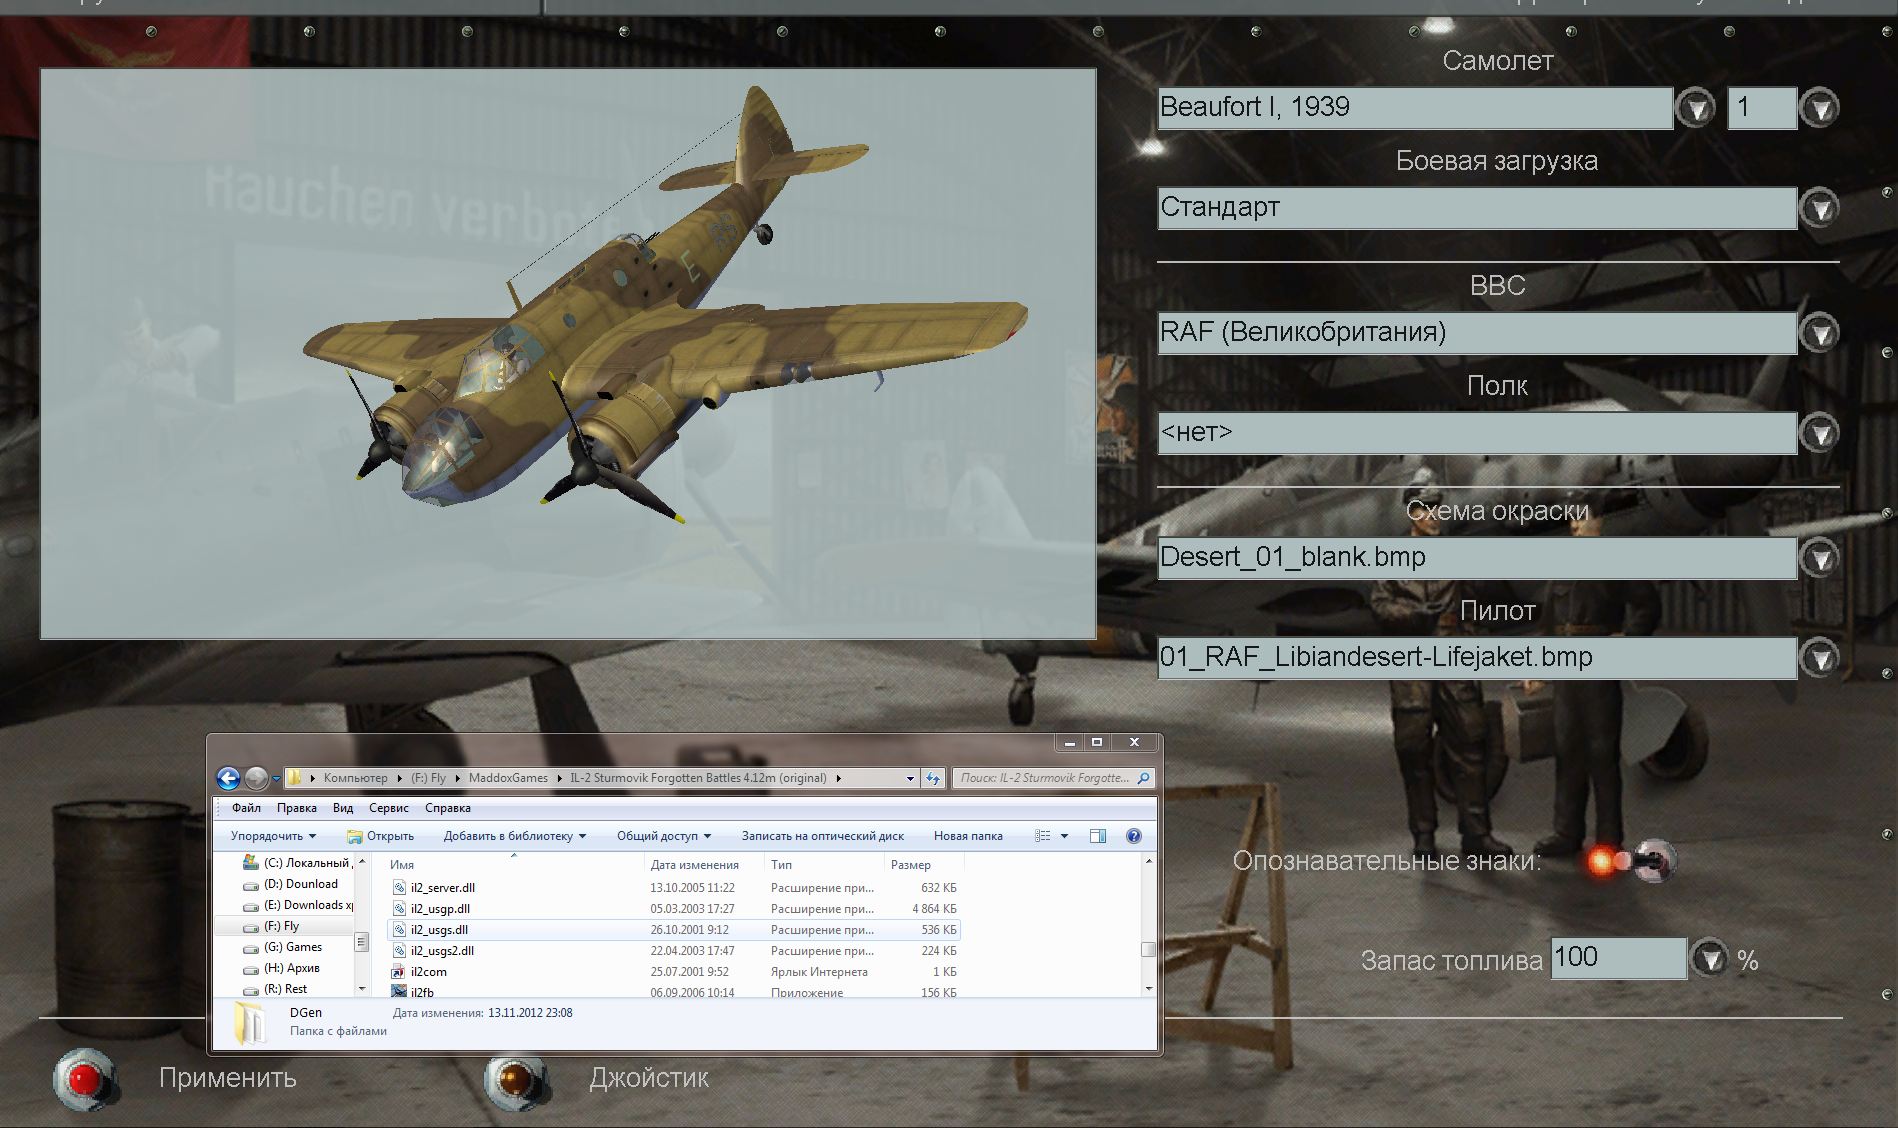
Task: Open the Правка menu
Action: [297, 808]
